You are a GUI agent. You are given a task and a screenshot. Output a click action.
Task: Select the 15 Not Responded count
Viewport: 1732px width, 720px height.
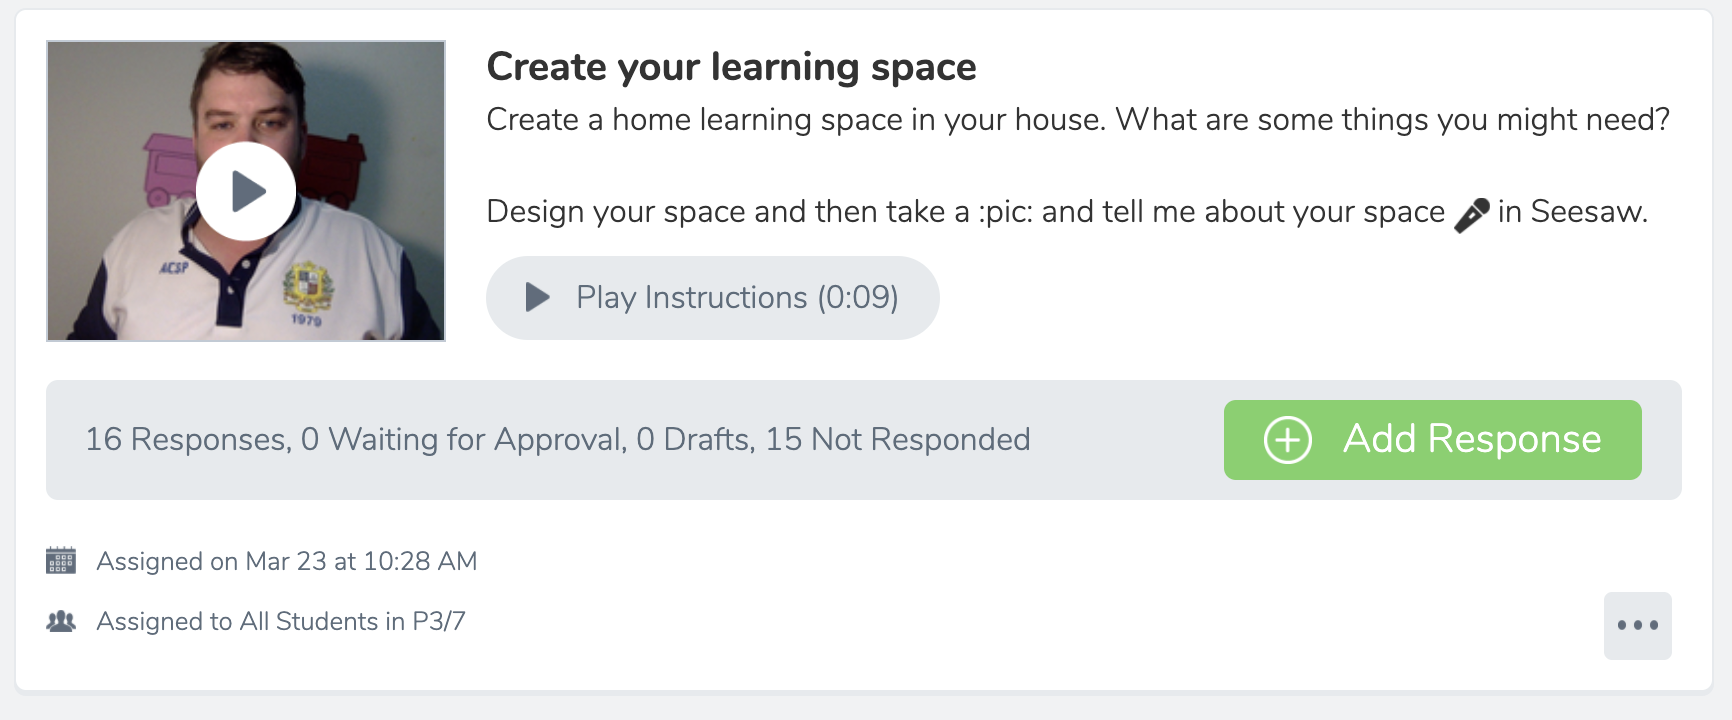tap(897, 440)
